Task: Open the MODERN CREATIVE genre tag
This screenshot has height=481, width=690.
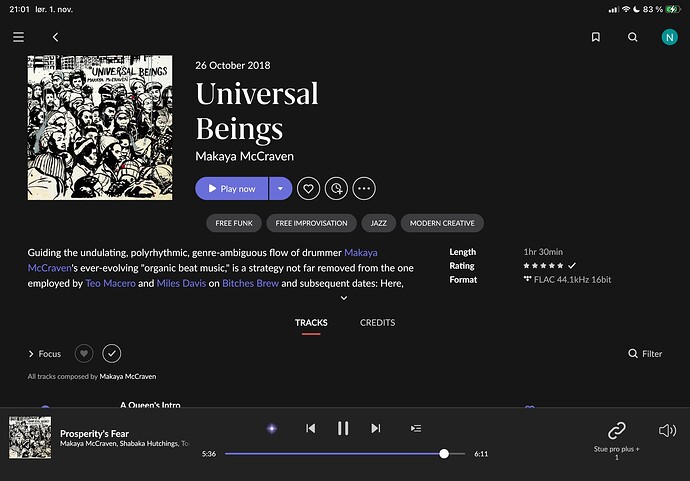Action: click(442, 223)
